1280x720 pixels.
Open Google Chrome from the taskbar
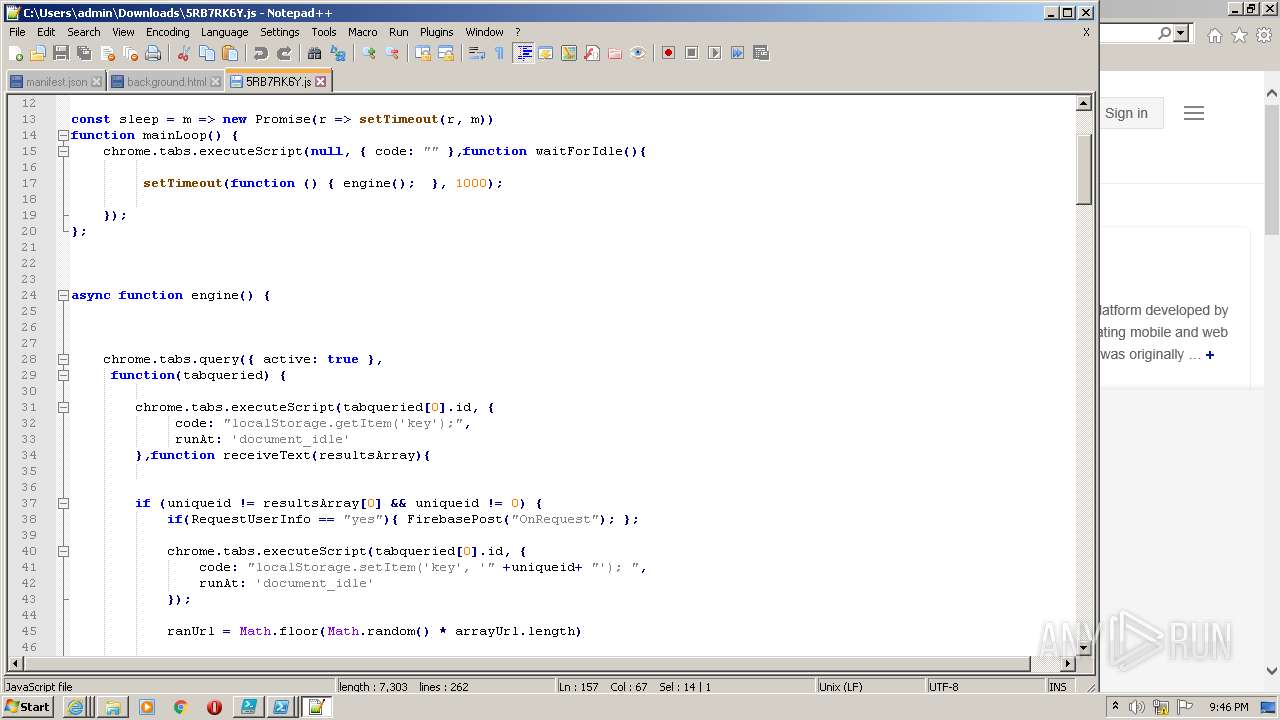[180, 707]
